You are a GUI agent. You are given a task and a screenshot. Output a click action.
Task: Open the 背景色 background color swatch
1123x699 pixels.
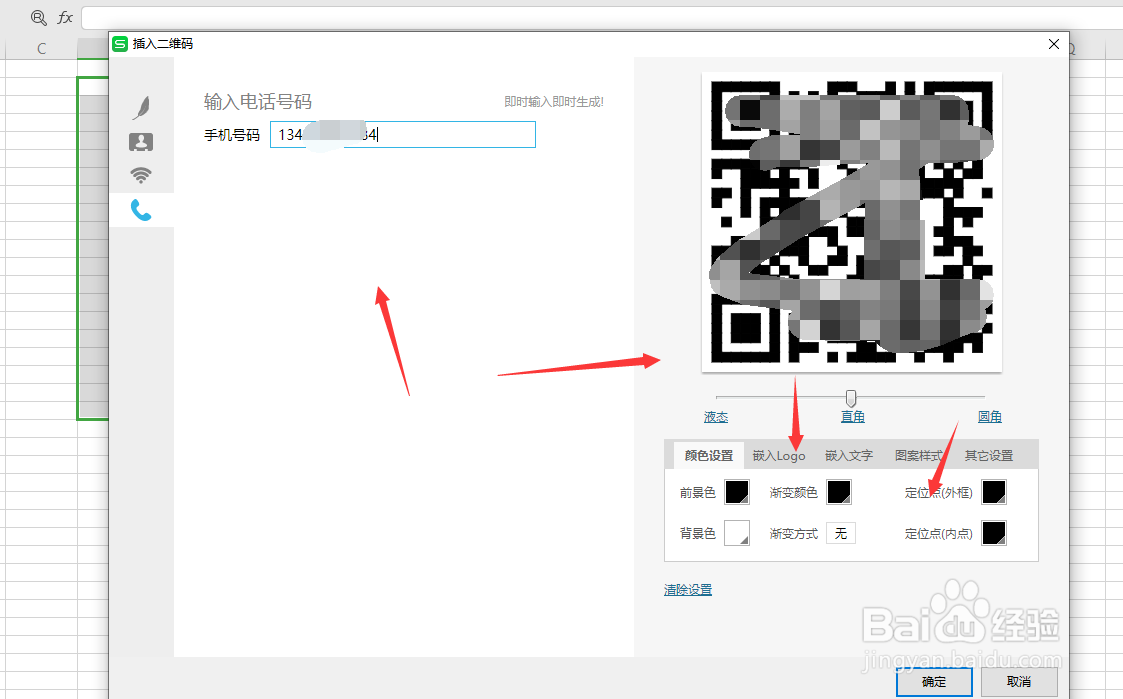(737, 533)
